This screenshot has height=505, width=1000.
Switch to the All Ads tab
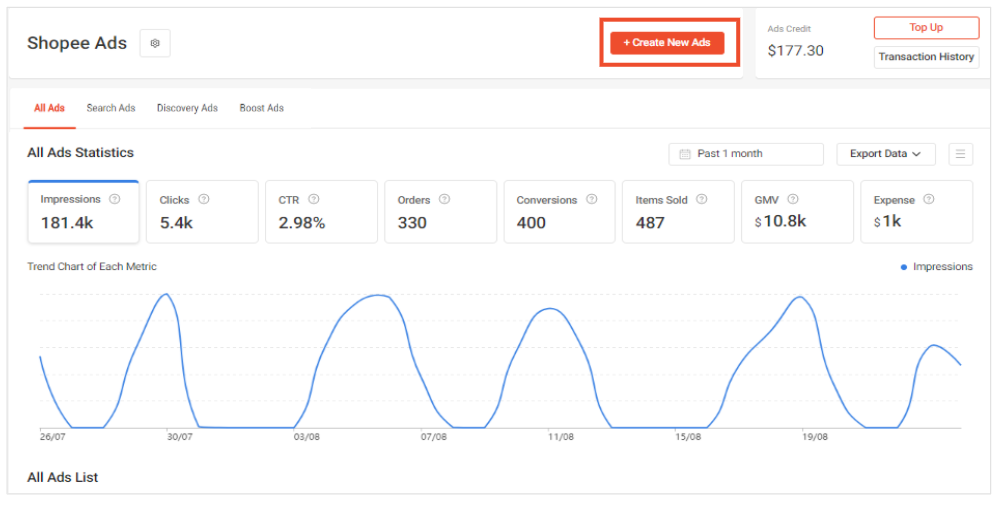point(49,108)
